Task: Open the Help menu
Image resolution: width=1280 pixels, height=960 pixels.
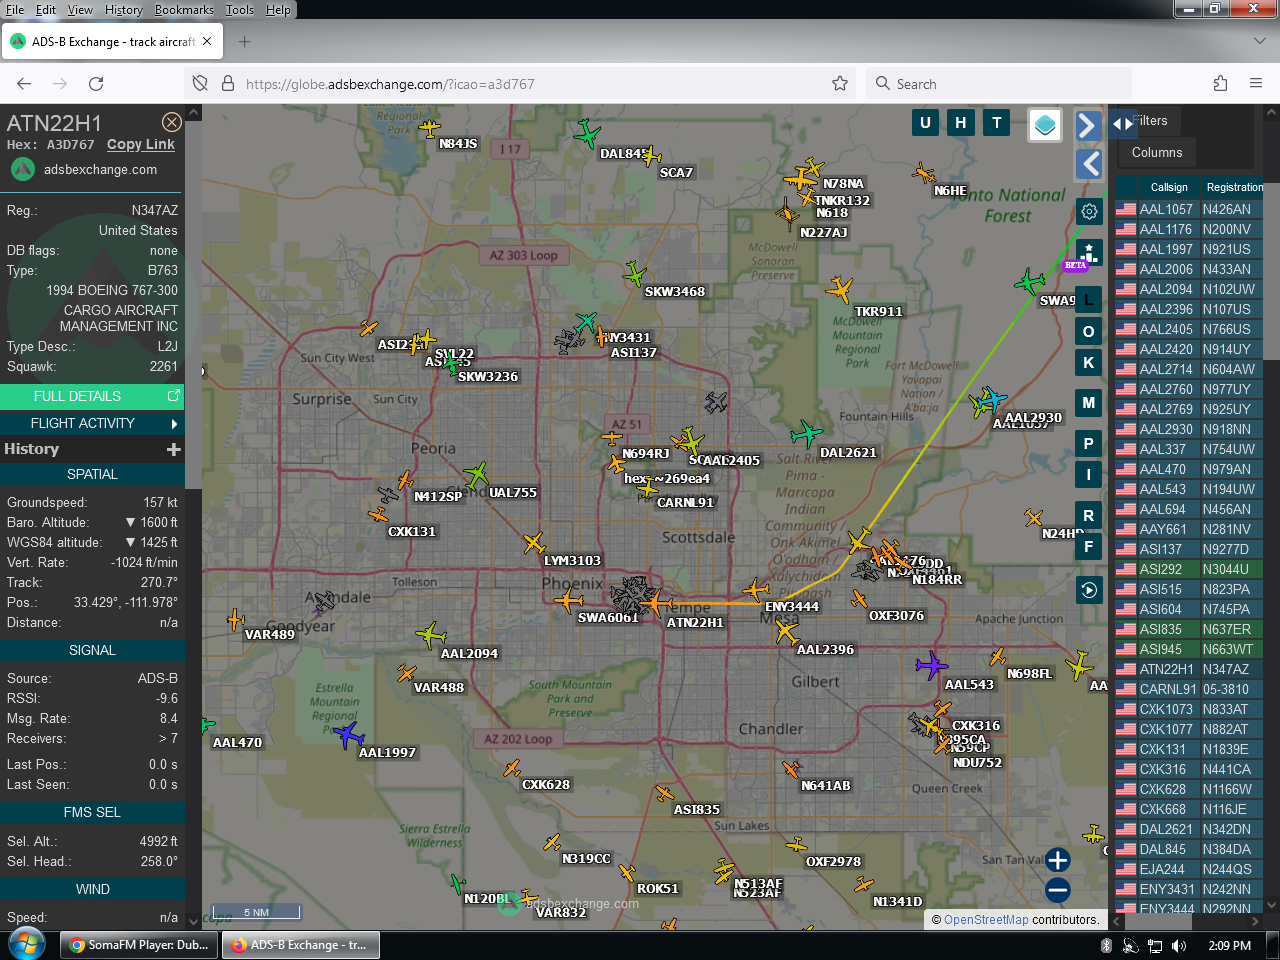Action: [x=278, y=10]
